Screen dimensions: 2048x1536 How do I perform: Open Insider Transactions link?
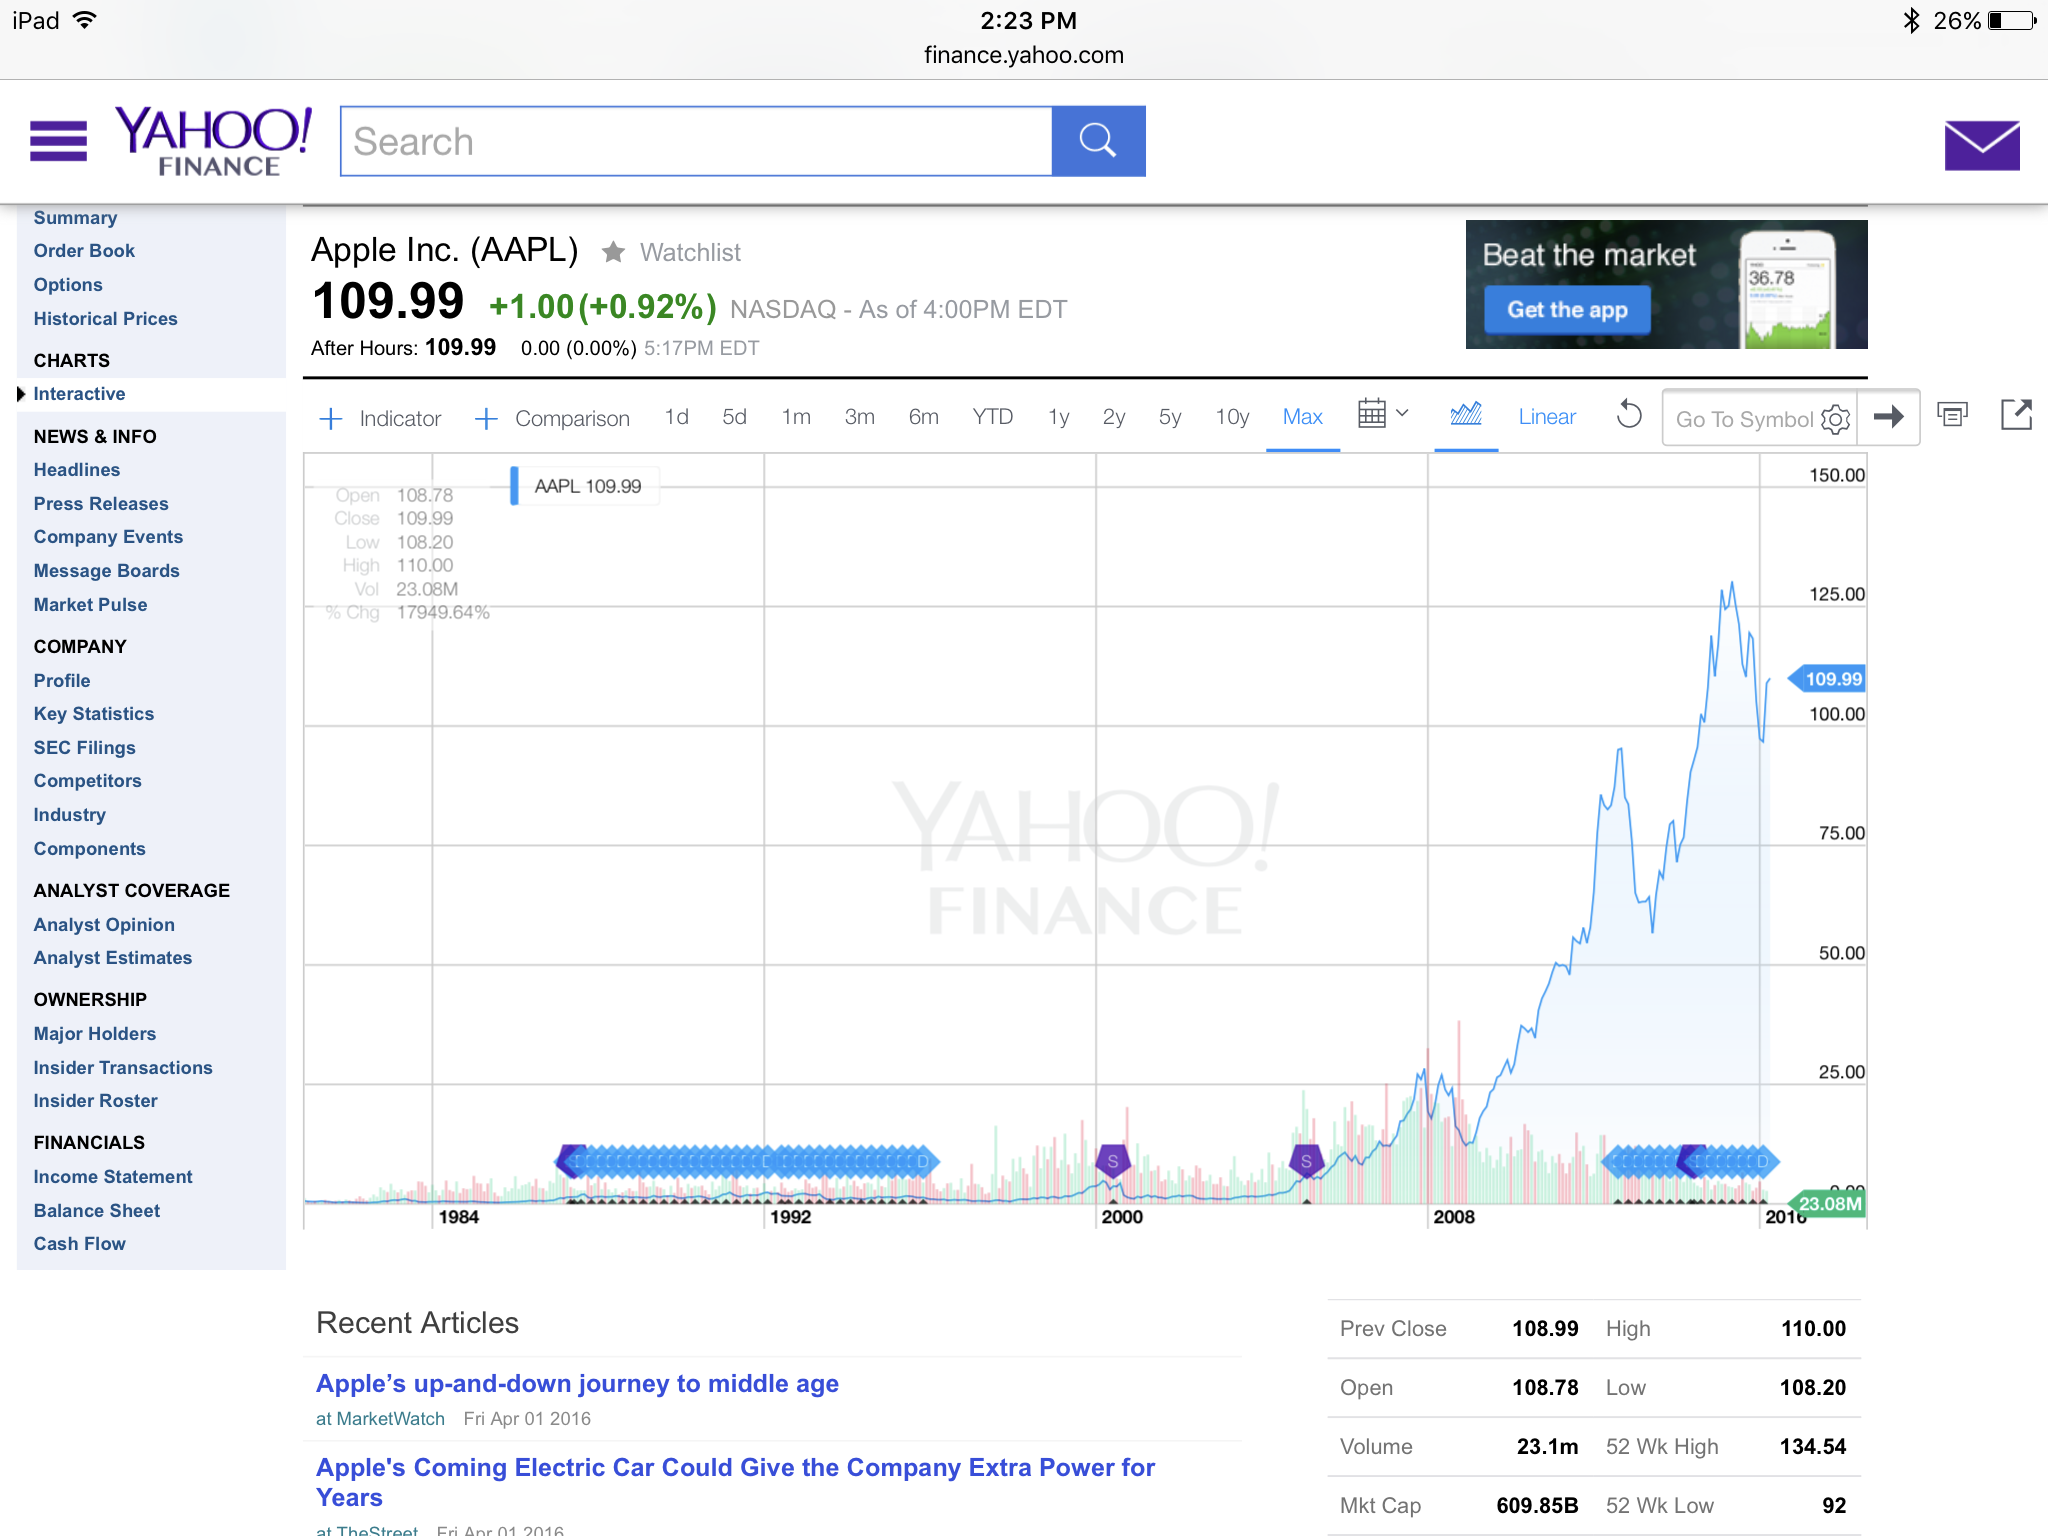point(123,1068)
